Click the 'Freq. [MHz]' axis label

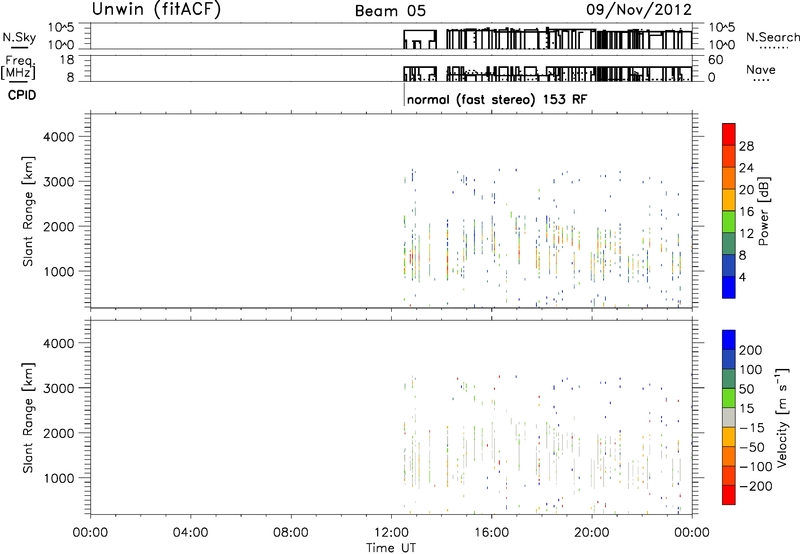coord(18,68)
